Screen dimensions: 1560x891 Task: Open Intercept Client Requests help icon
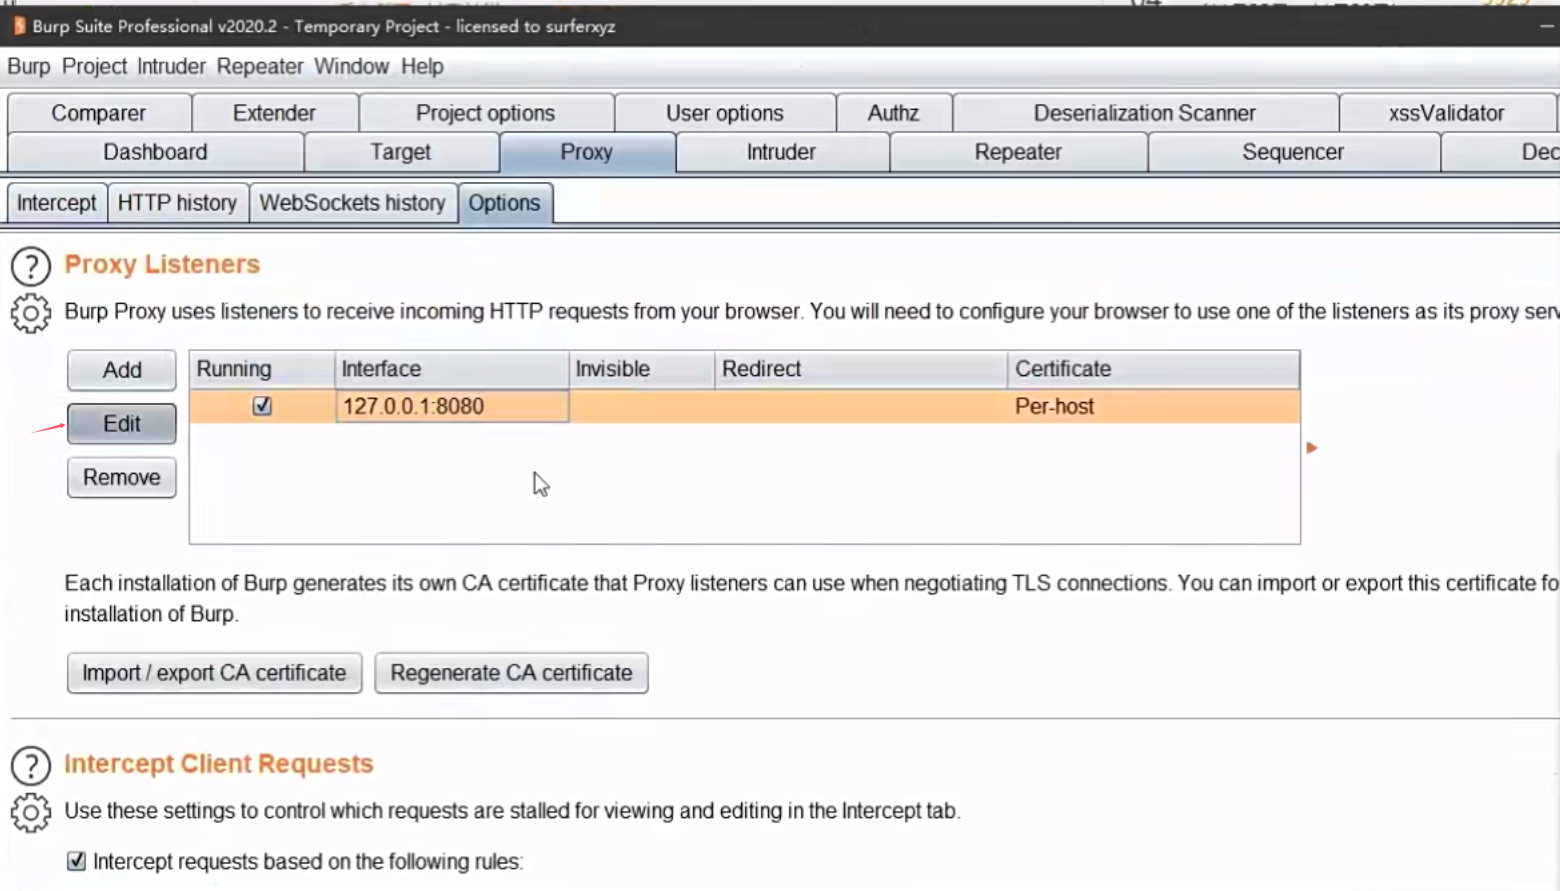point(31,766)
